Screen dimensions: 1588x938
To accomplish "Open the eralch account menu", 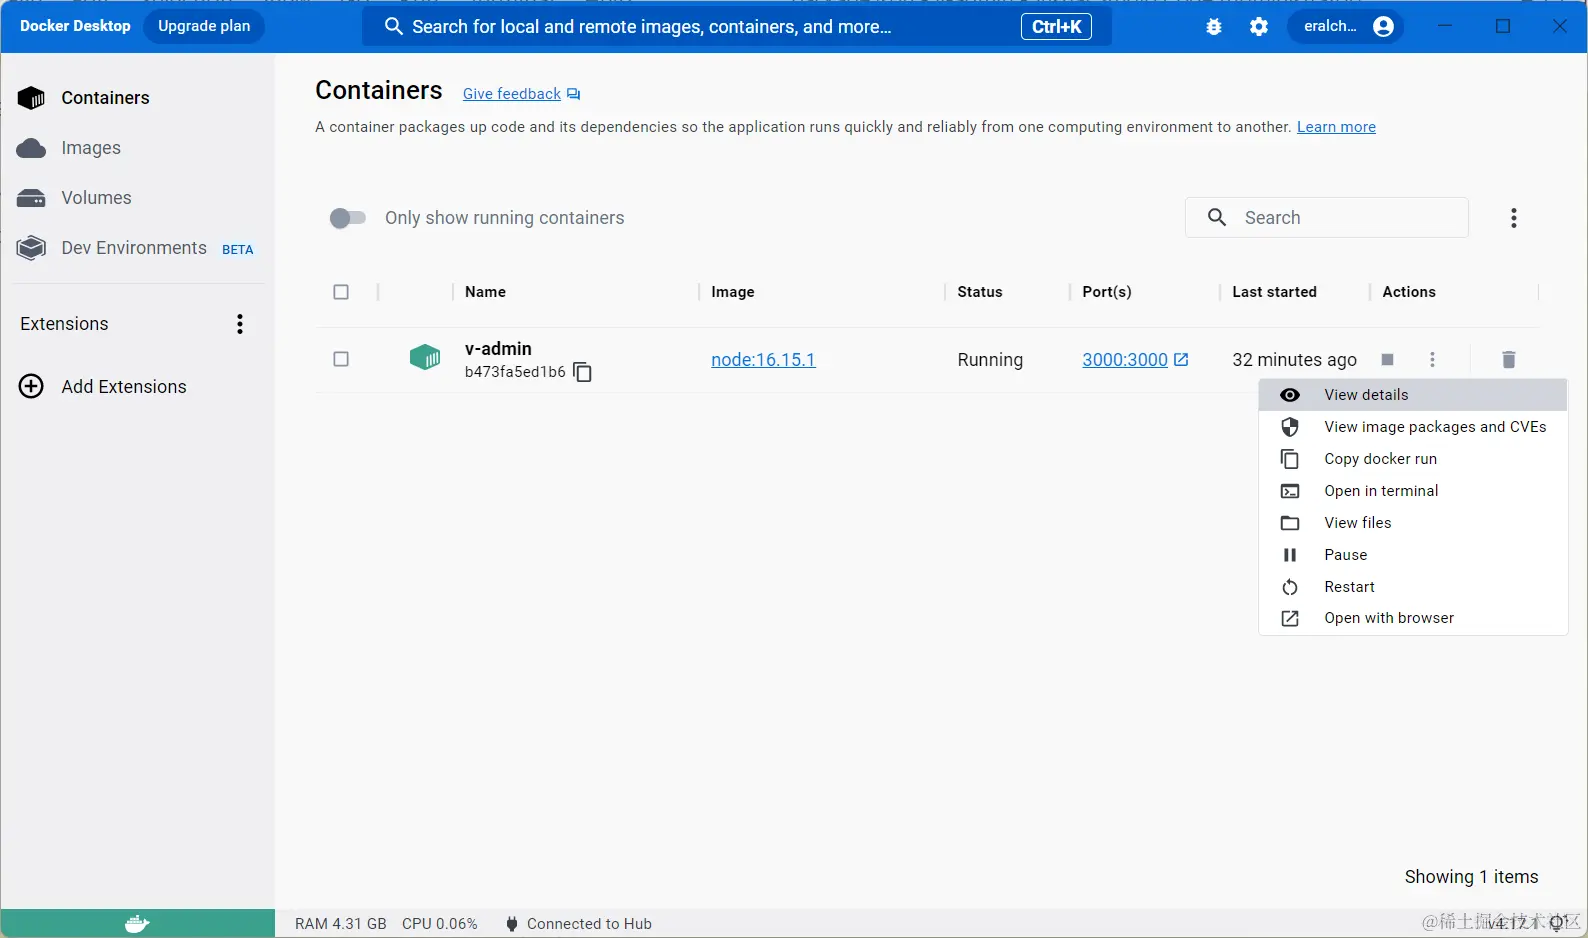I will click(x=1347, y=27).
